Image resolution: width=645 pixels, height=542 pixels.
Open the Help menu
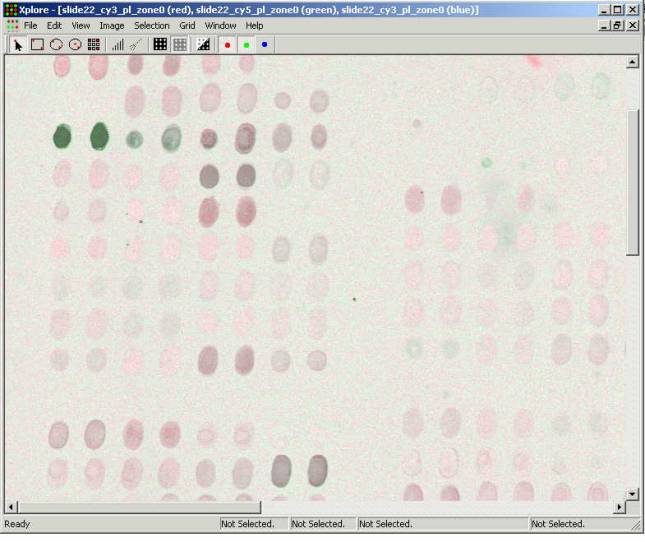pyautogui.click(x=254, y=25)
